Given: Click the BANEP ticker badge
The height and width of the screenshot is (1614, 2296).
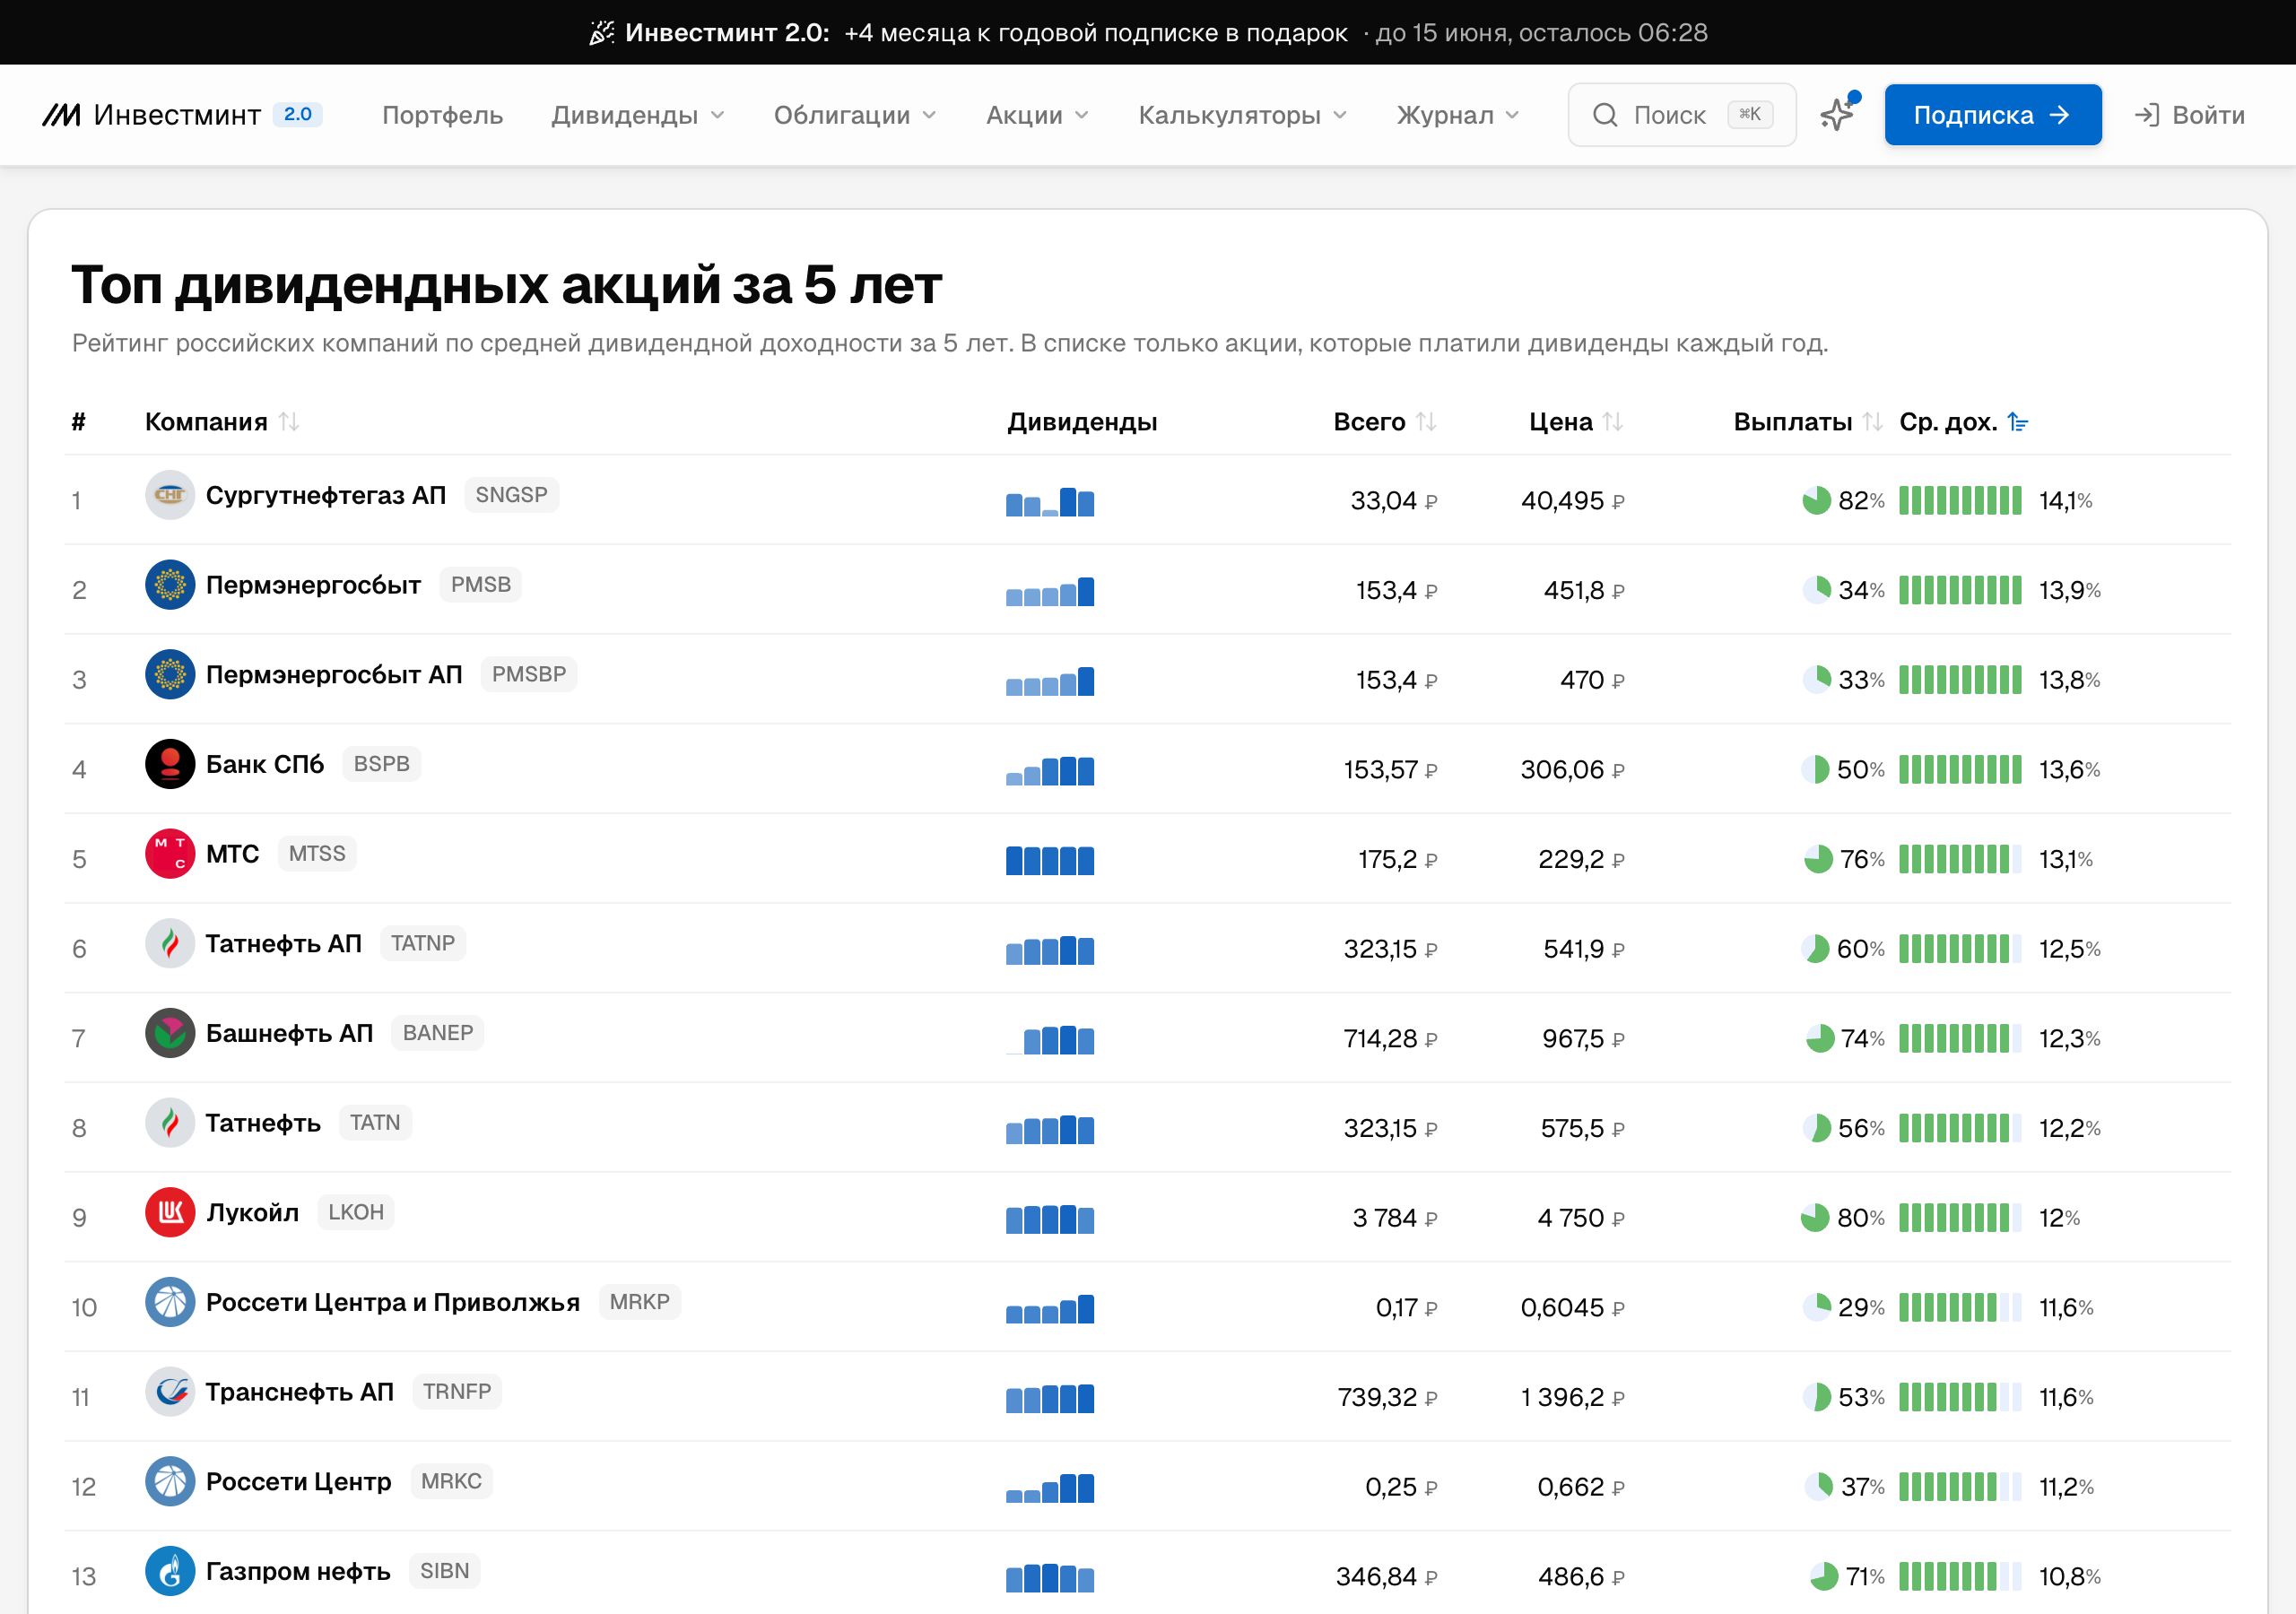Looking at the screenshot, I should click(x=438, y=1033).
